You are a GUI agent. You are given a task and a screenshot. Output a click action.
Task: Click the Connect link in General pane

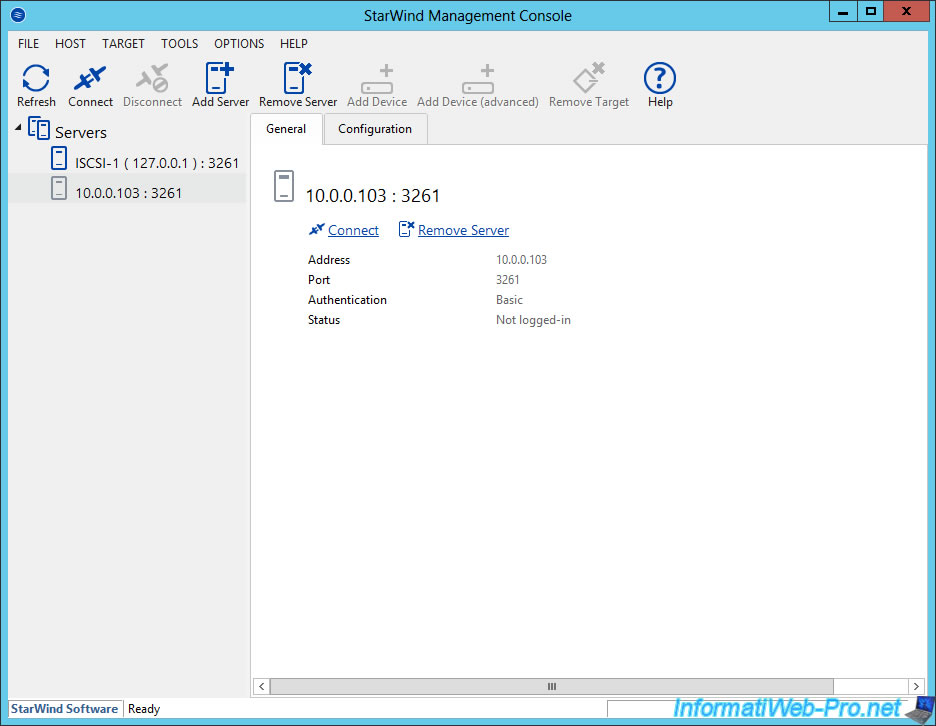coord(353,230)
